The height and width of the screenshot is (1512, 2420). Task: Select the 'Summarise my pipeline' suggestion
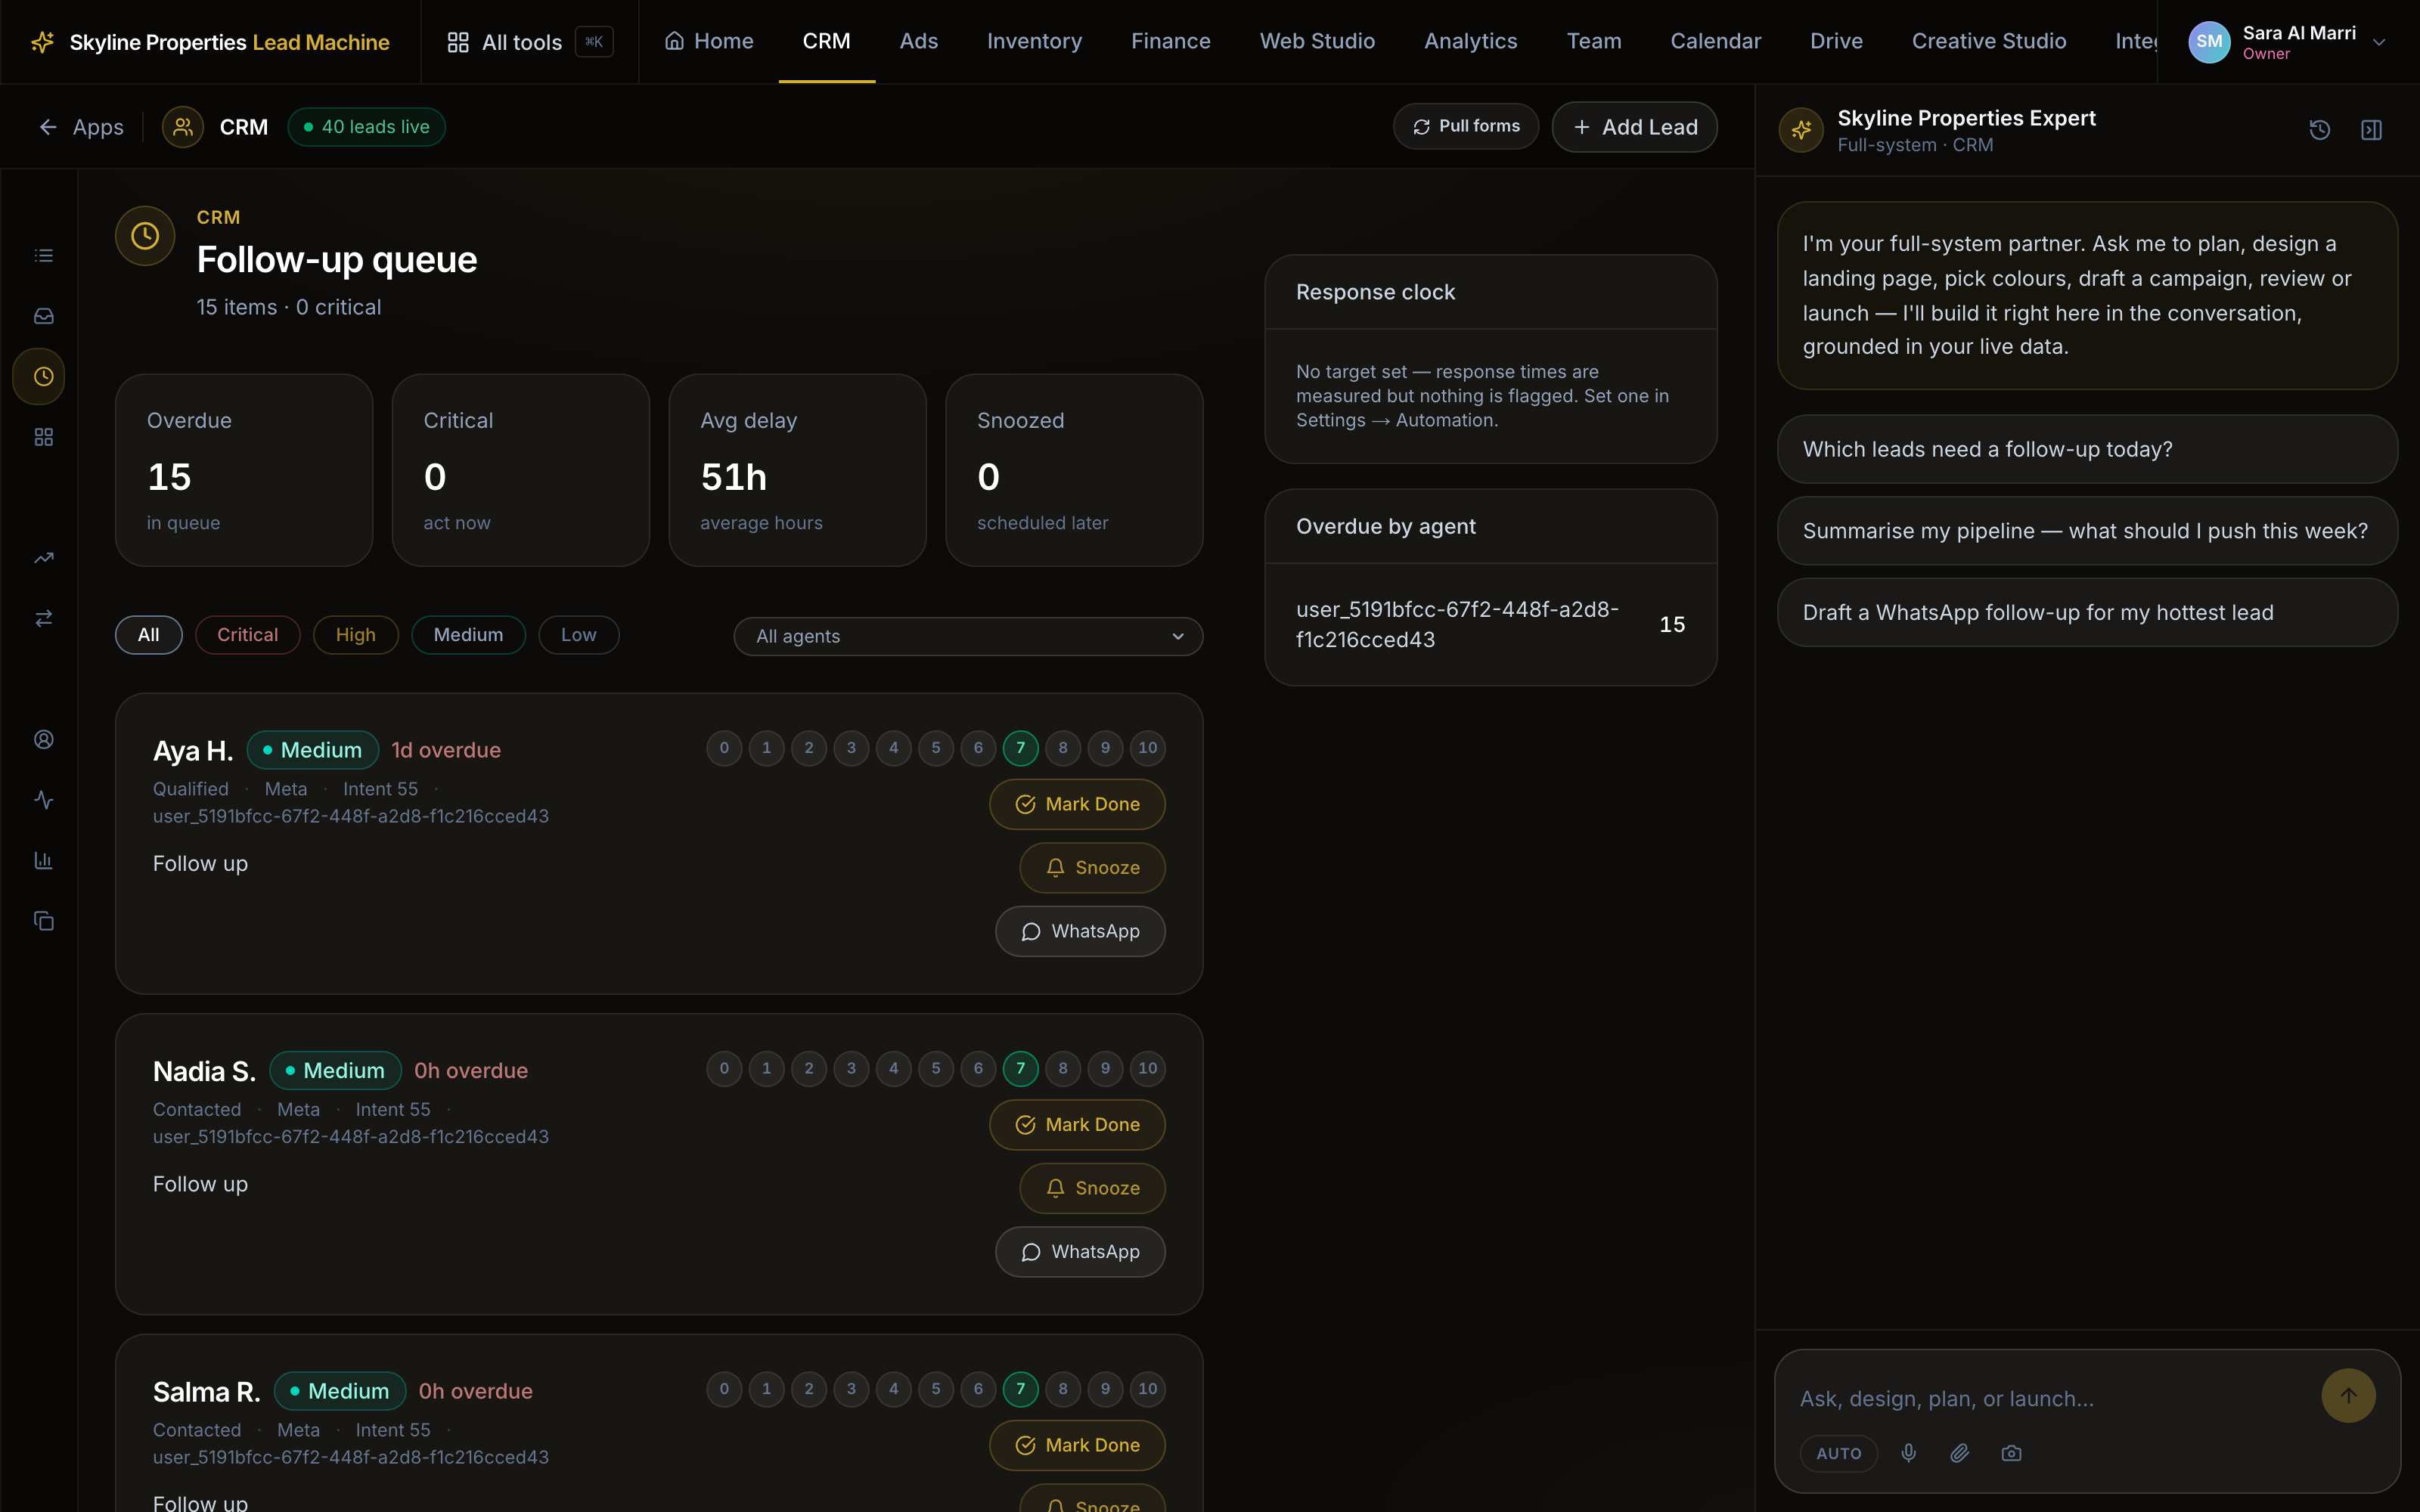tap(2088, 531)
